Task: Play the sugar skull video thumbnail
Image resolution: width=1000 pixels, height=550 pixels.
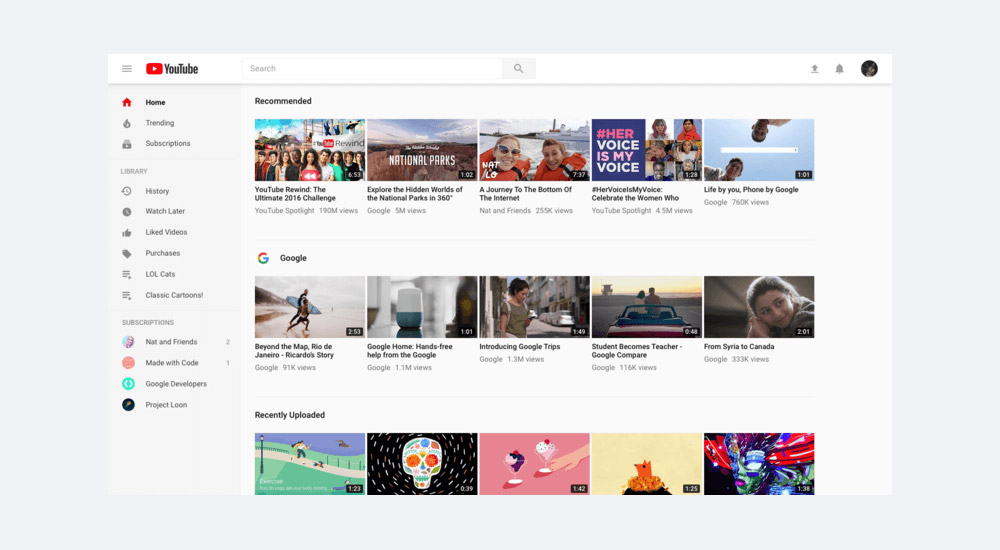Action: 422,464
